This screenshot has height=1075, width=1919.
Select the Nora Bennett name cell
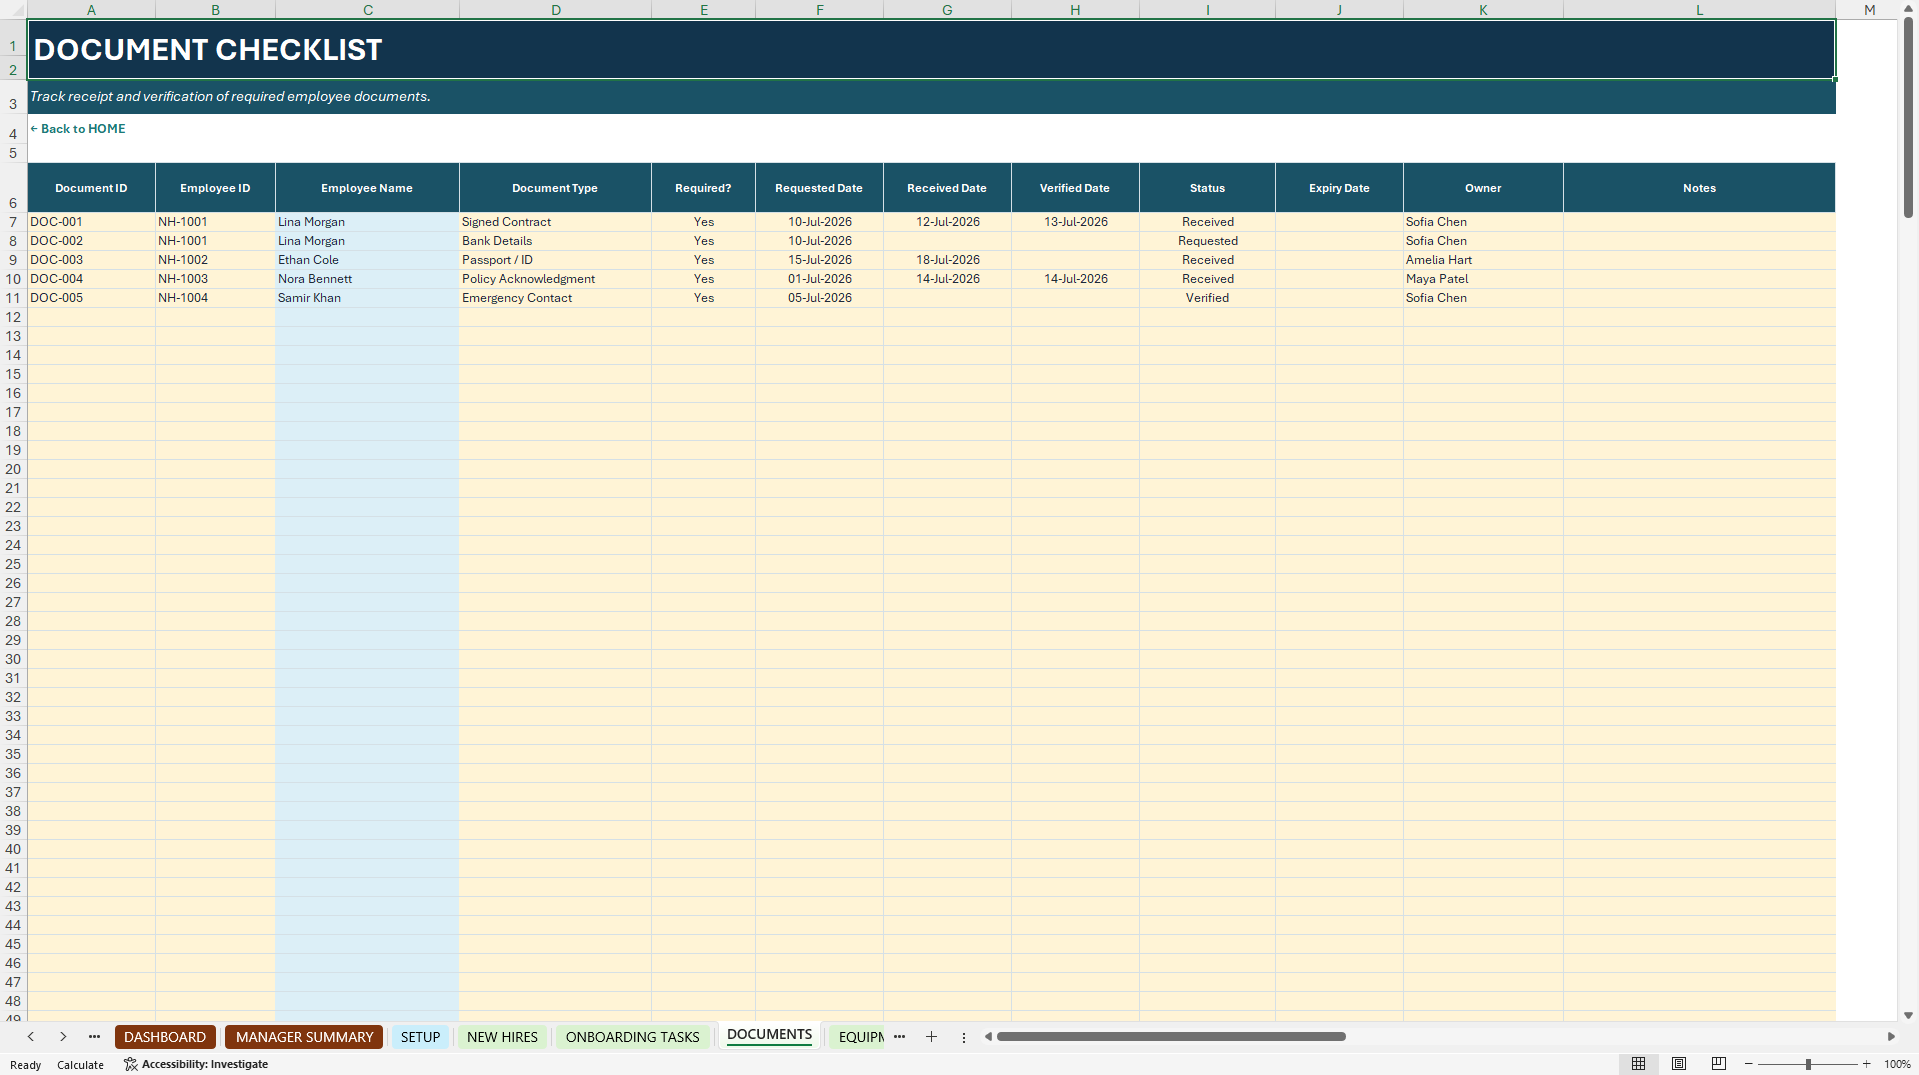367,279
